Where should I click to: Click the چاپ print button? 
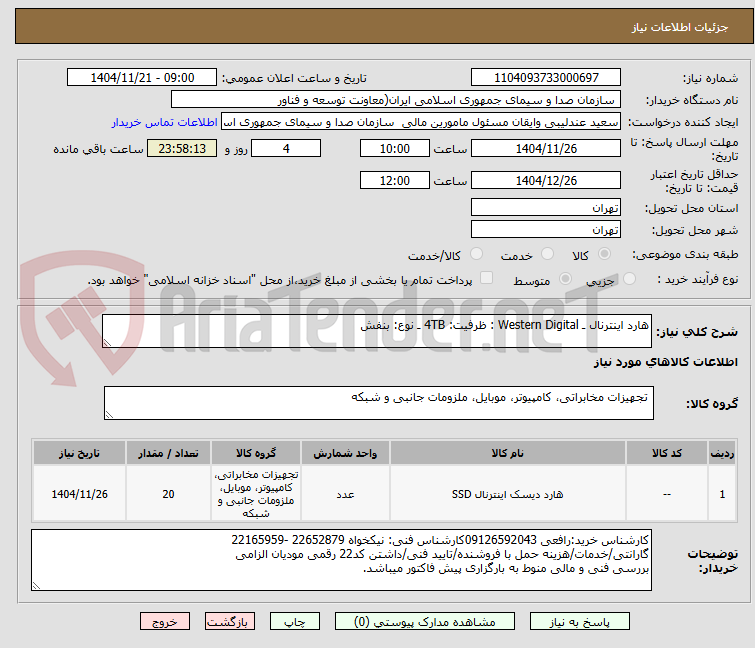[295, 622]
